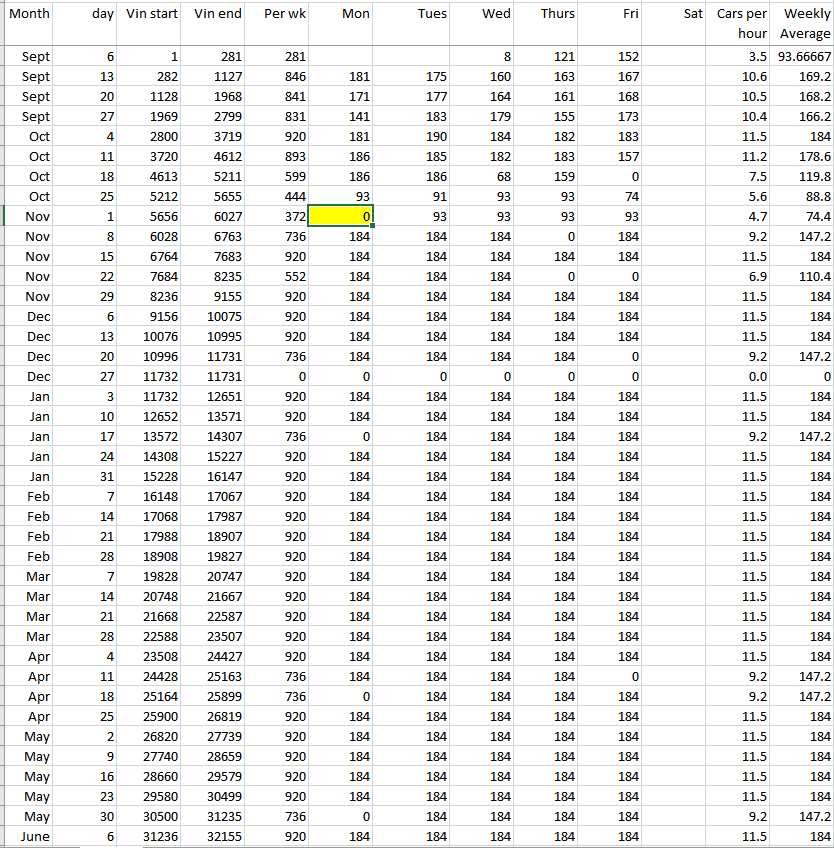The width and height of the screenshot is (834, 848).
Task: Click the Weekly Average cell 110.4
Action: coord(802,277)
